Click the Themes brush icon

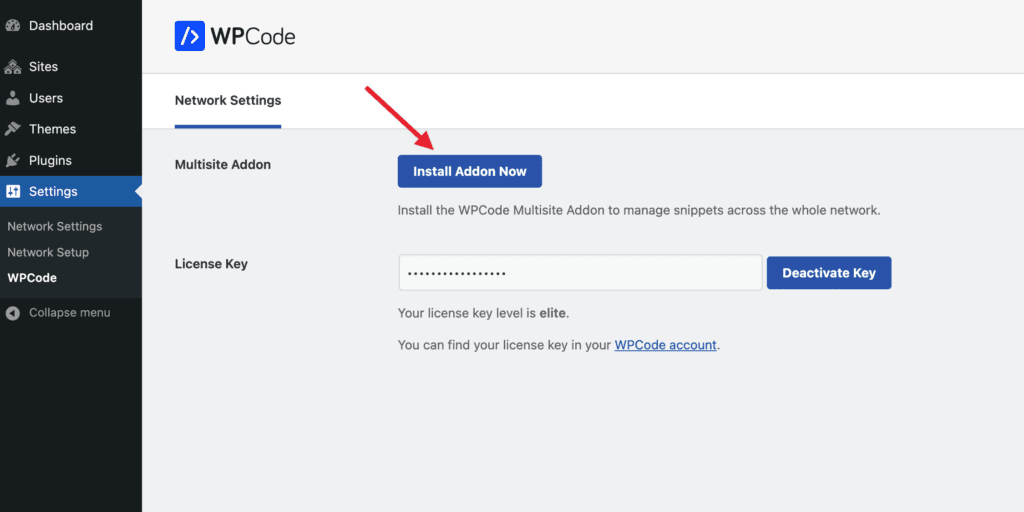(x=12, y=129)
